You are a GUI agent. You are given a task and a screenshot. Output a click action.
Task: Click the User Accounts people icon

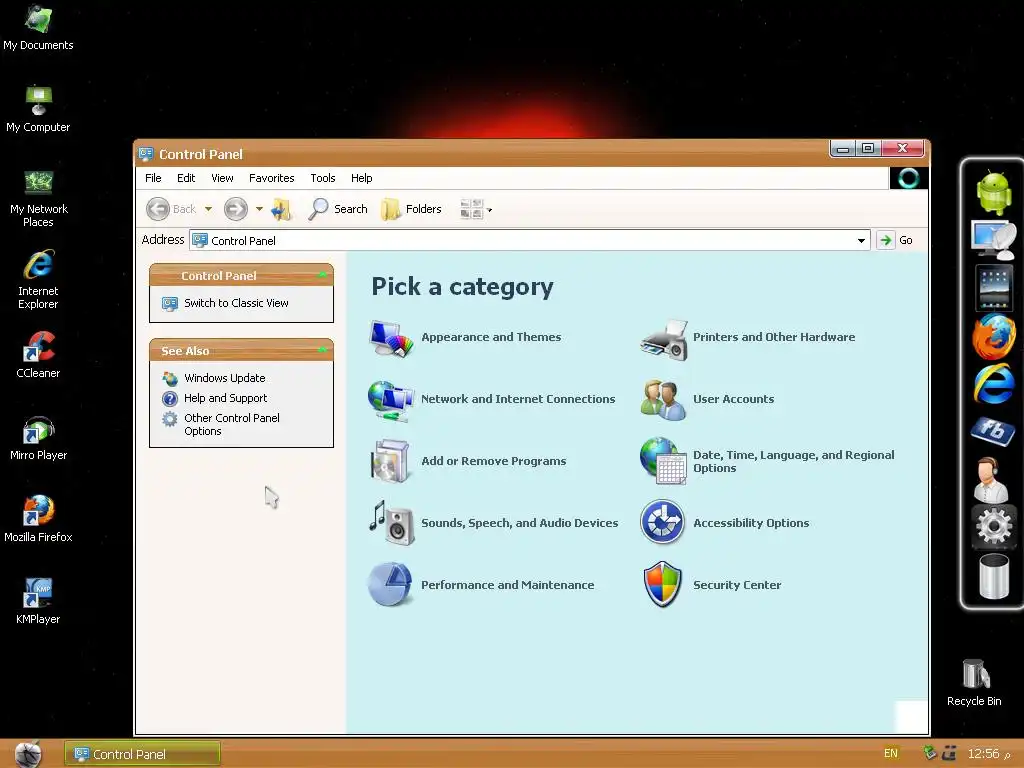click(663, 400)
